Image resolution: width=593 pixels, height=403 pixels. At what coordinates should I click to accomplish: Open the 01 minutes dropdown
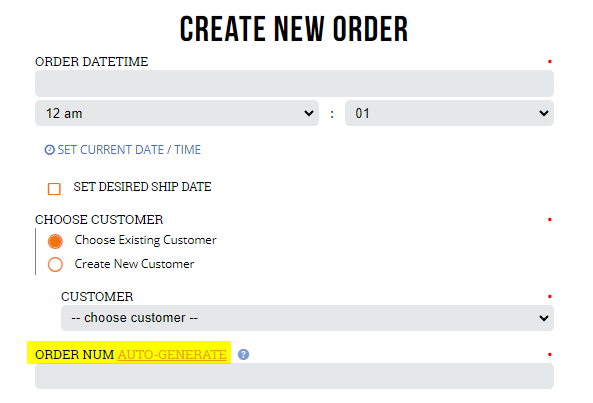tap(449, 113)
